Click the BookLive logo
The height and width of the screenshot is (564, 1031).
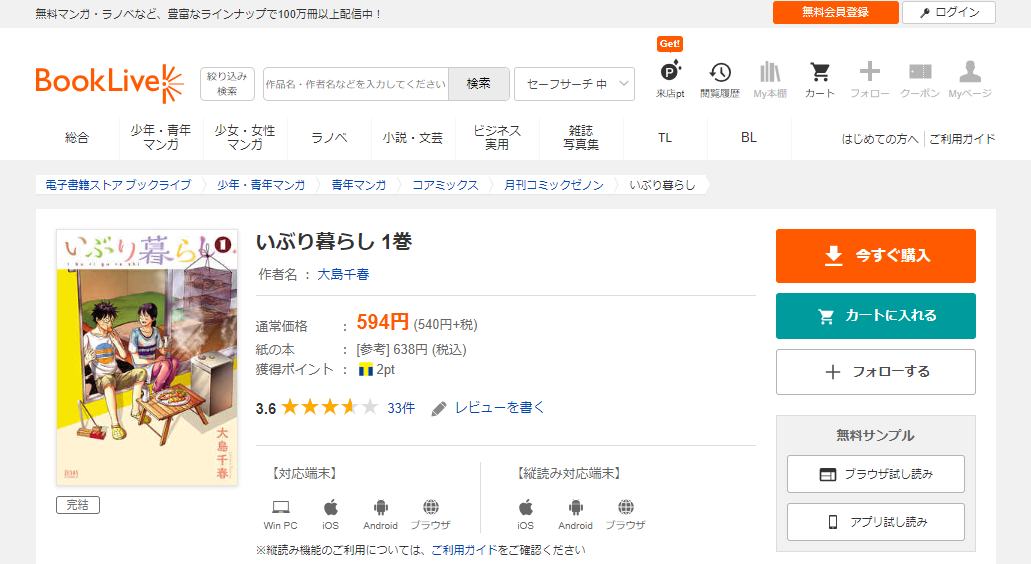[x=109, y=84]
